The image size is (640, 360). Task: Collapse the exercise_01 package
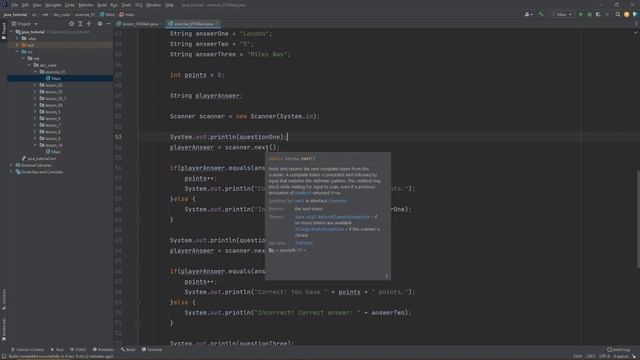(36, 72)
